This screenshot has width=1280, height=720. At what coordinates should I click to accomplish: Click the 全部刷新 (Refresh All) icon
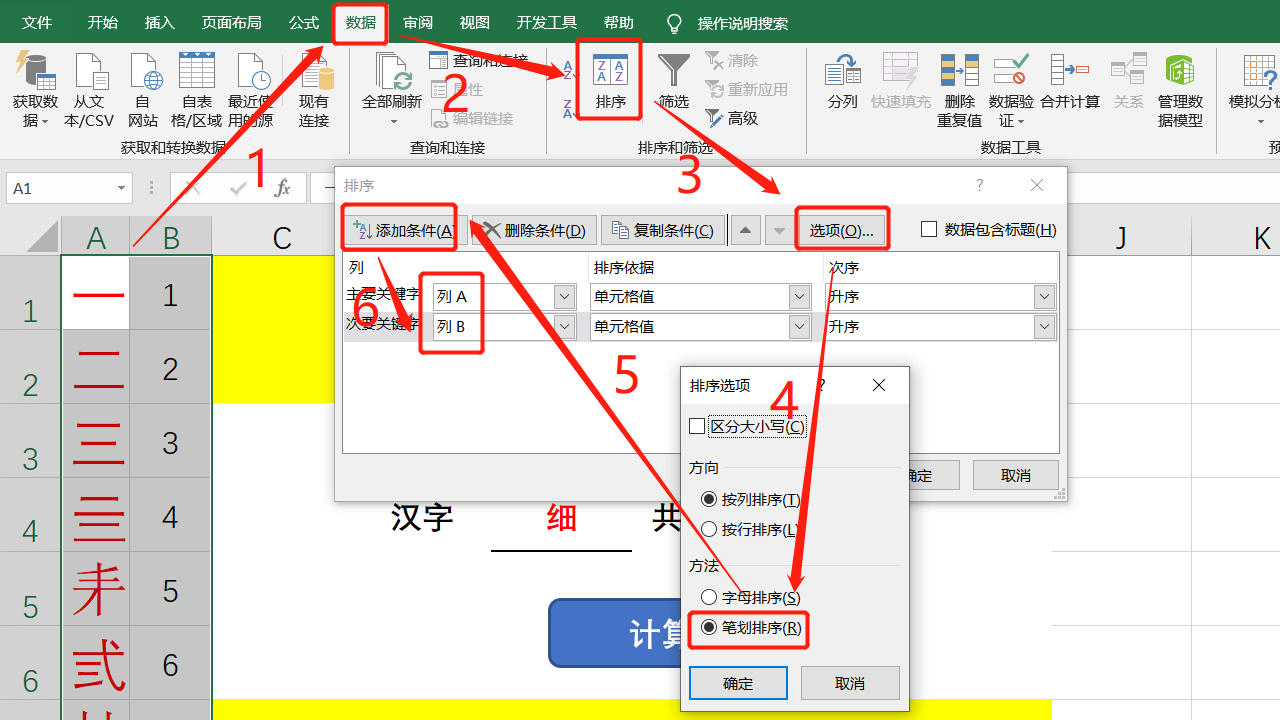[x=392, y=71]
